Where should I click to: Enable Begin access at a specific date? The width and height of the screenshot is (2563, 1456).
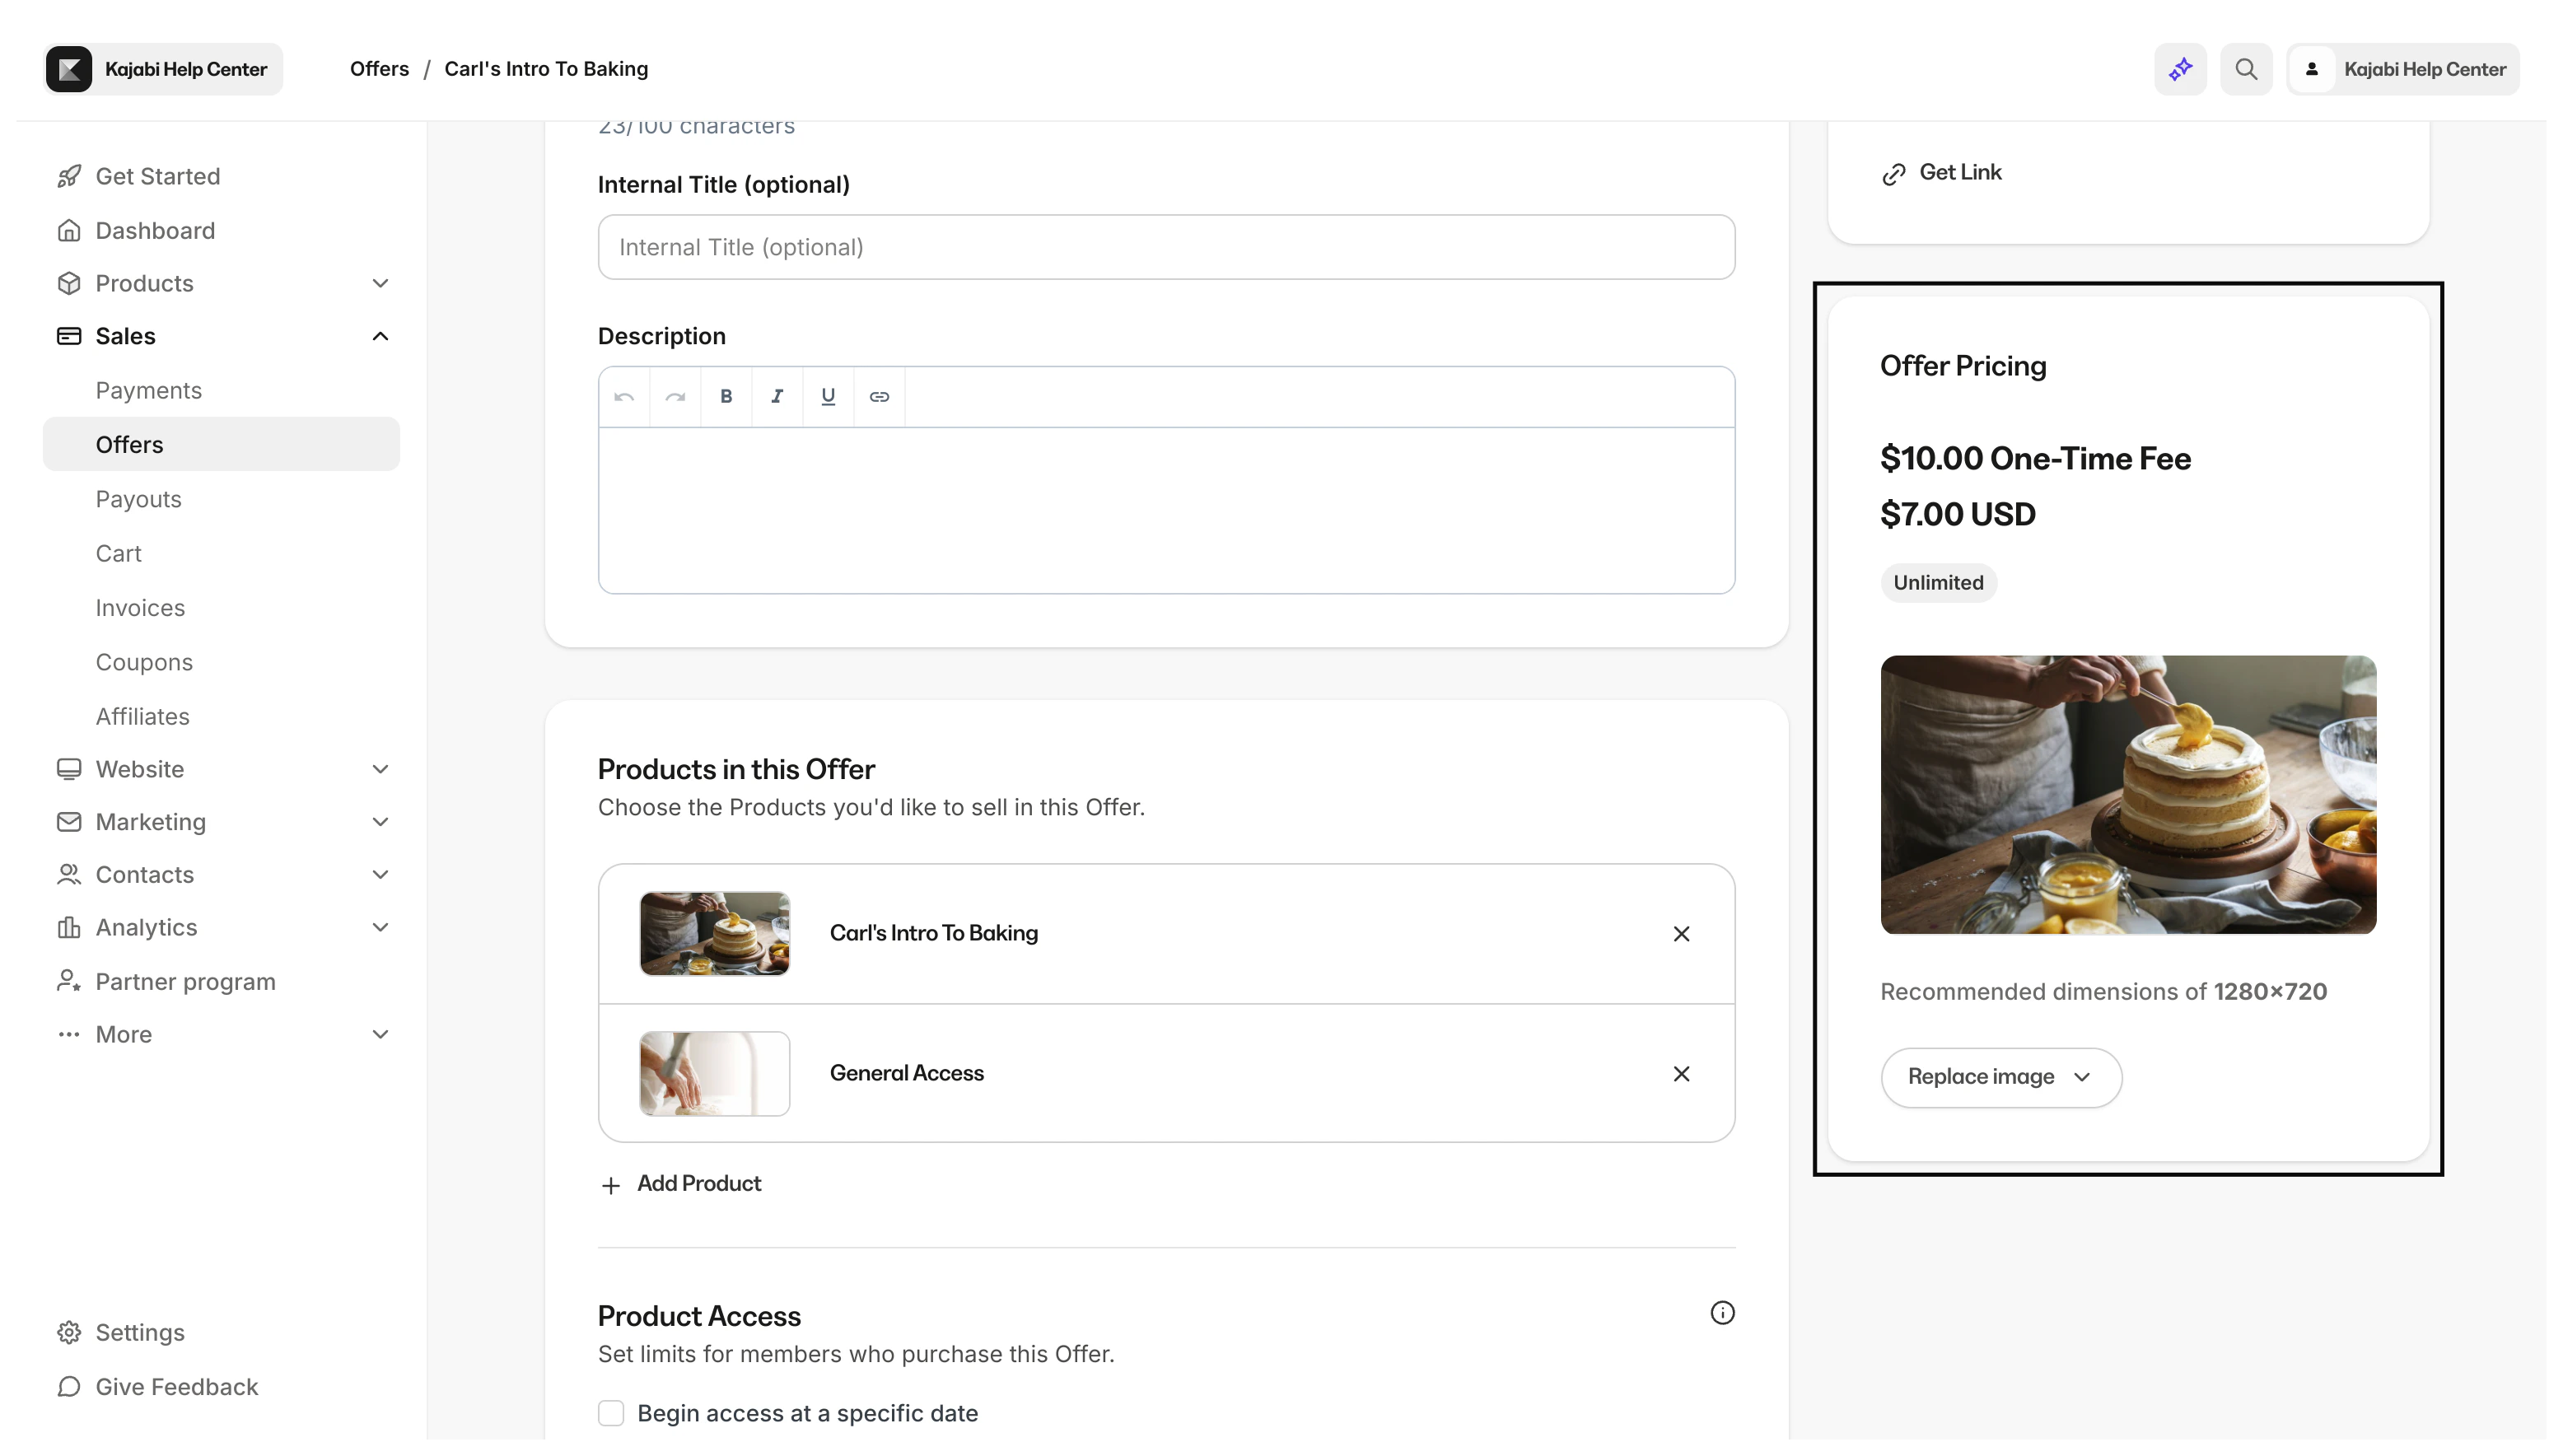pyautogui.click(x=611, y=1412)
